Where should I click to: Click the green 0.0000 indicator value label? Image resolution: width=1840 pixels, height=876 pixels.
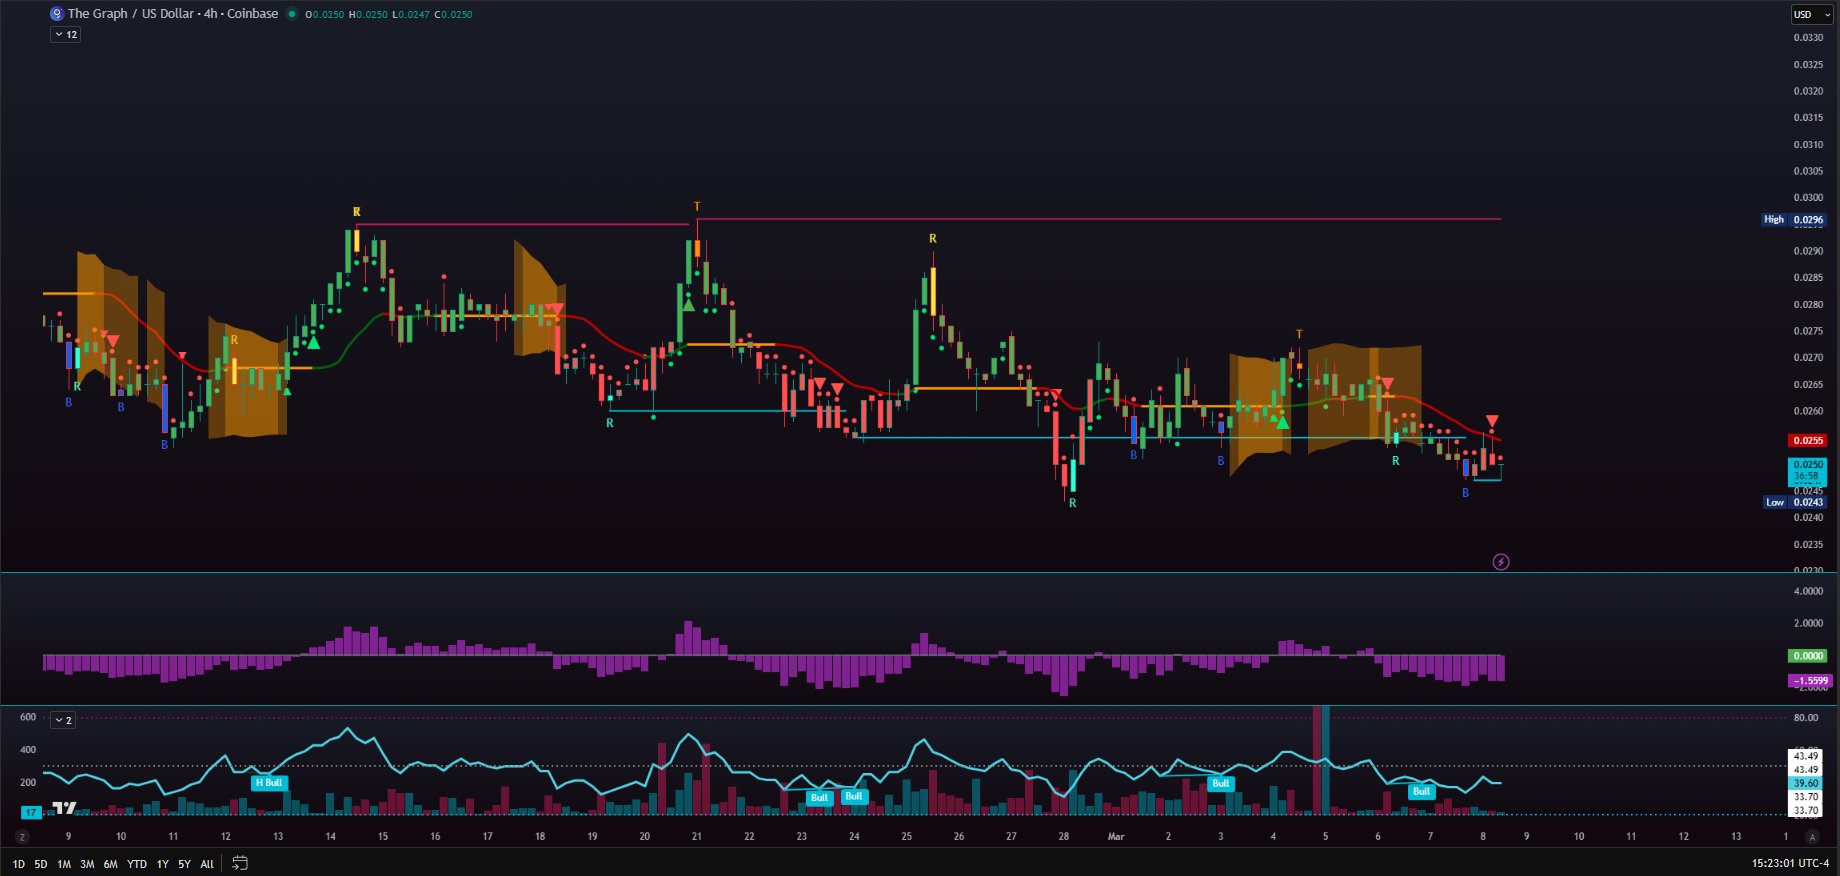(x=1808, y=656)
